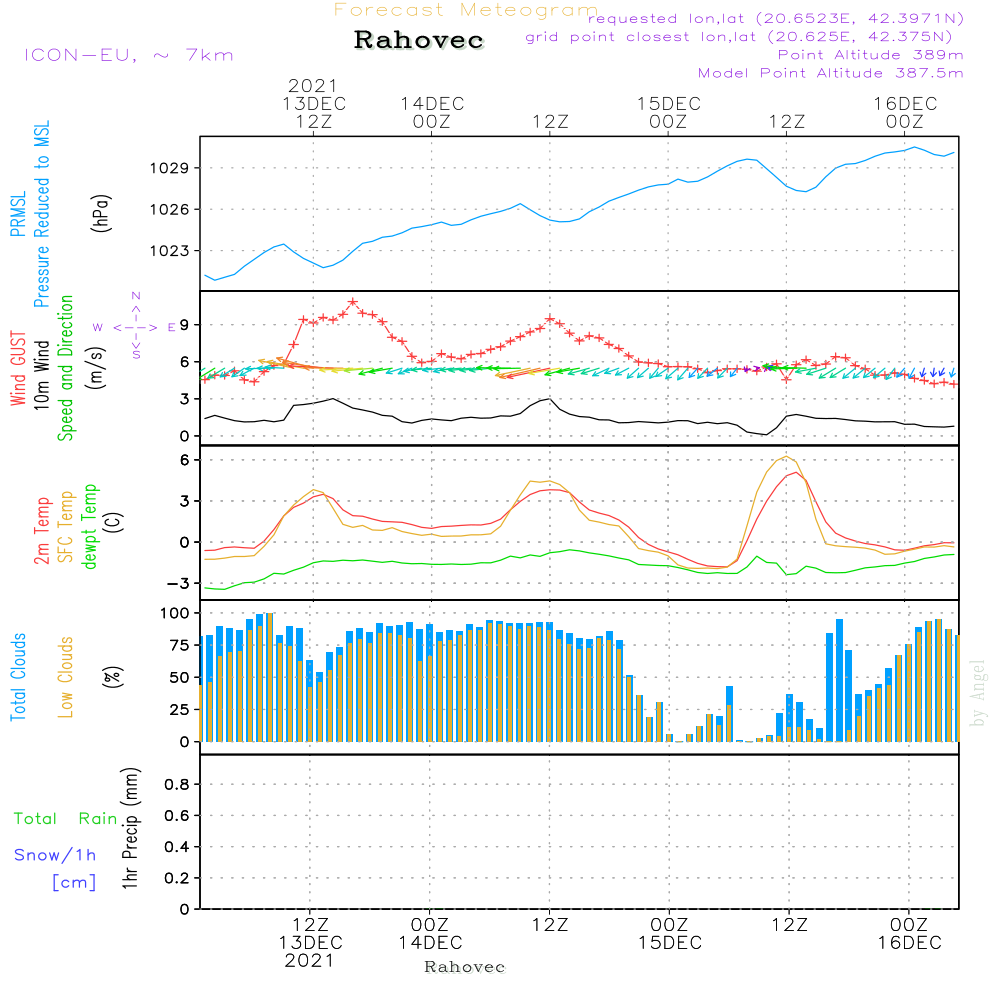Click the wind direction compass rose

click(135, 327)
